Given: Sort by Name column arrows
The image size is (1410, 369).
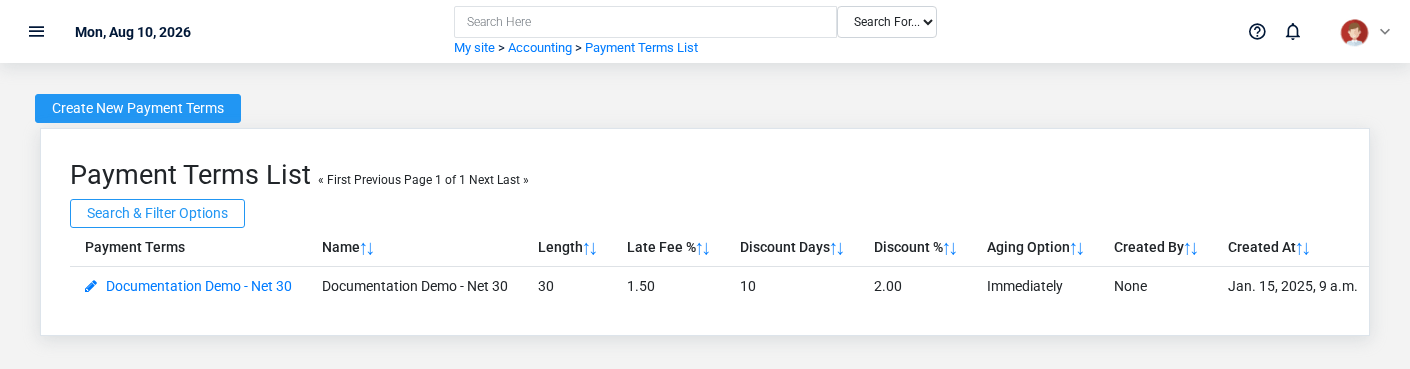Looking at the screenshot, I should coord(367,248).
